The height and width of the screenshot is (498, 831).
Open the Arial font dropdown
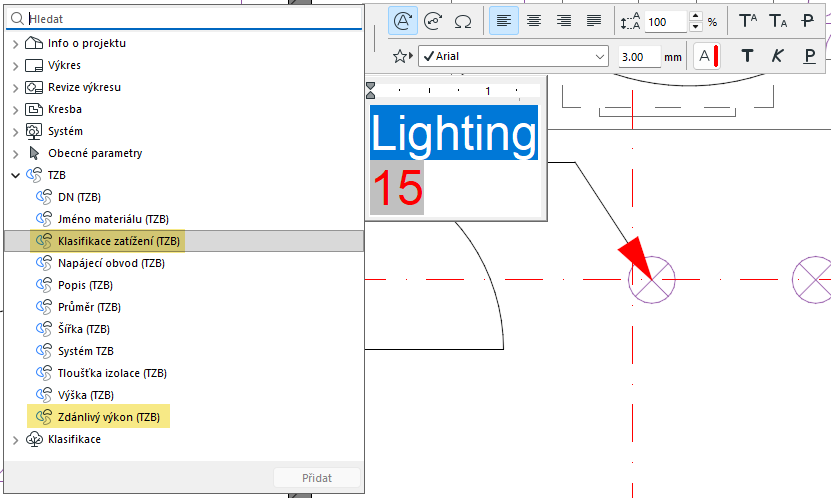(513, 56)
